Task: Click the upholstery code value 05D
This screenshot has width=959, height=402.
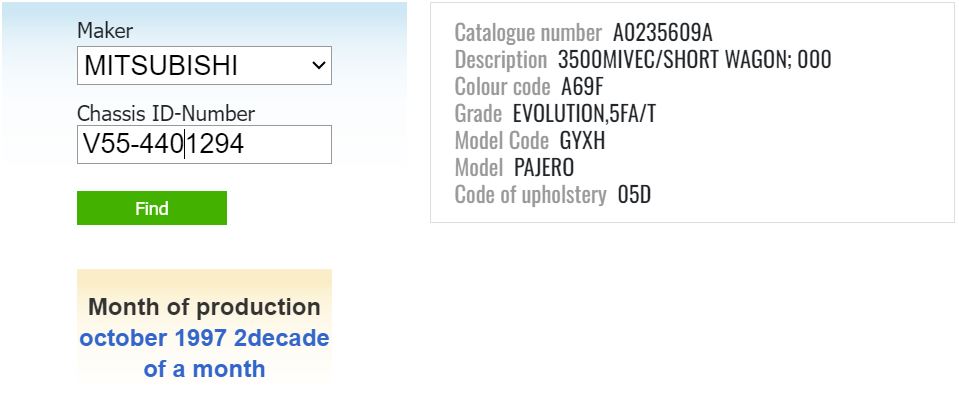Action: [634, 194]
